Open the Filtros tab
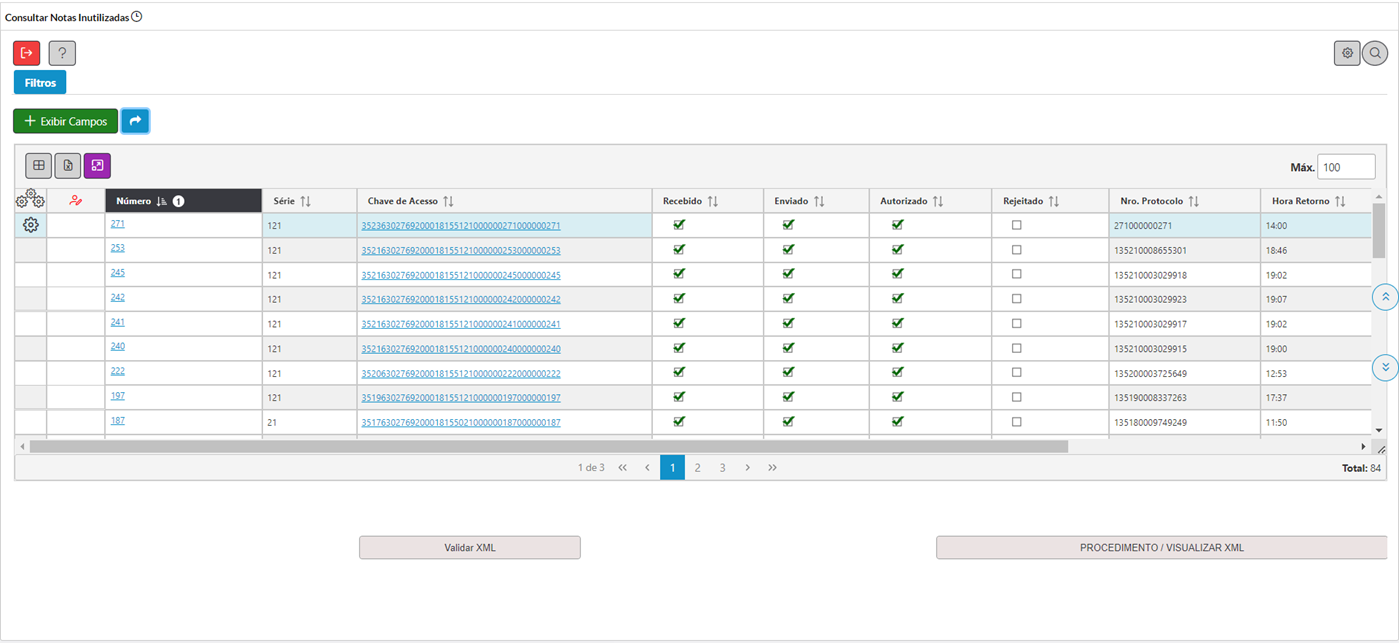Viewport: 1399px width, 643px height. coord(40,82)
